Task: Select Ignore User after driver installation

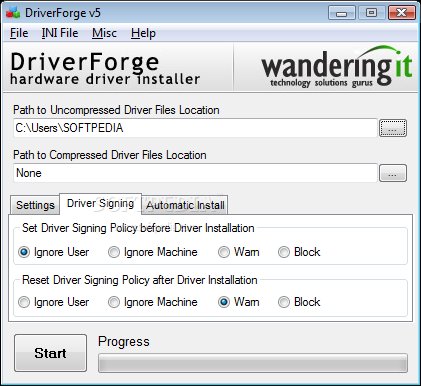Action: [54, 302]
